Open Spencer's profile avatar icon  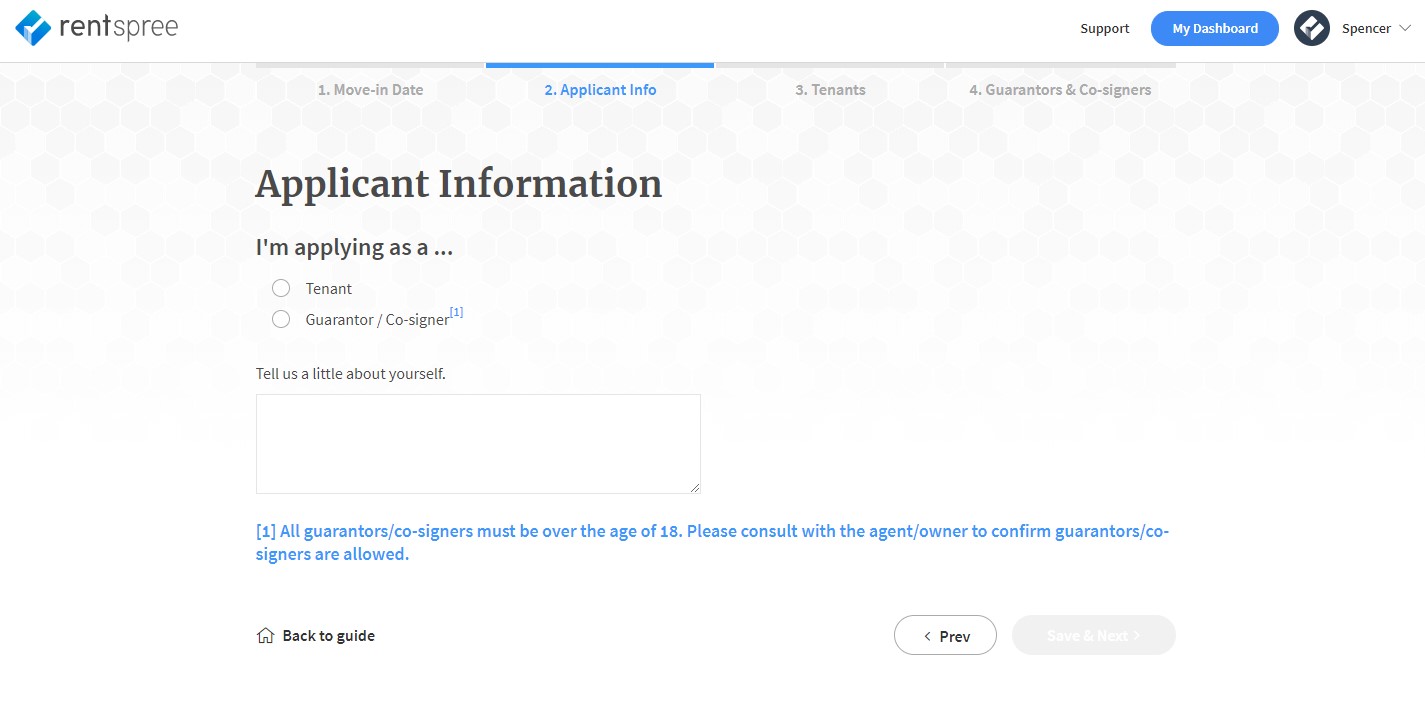(1311, 28)
